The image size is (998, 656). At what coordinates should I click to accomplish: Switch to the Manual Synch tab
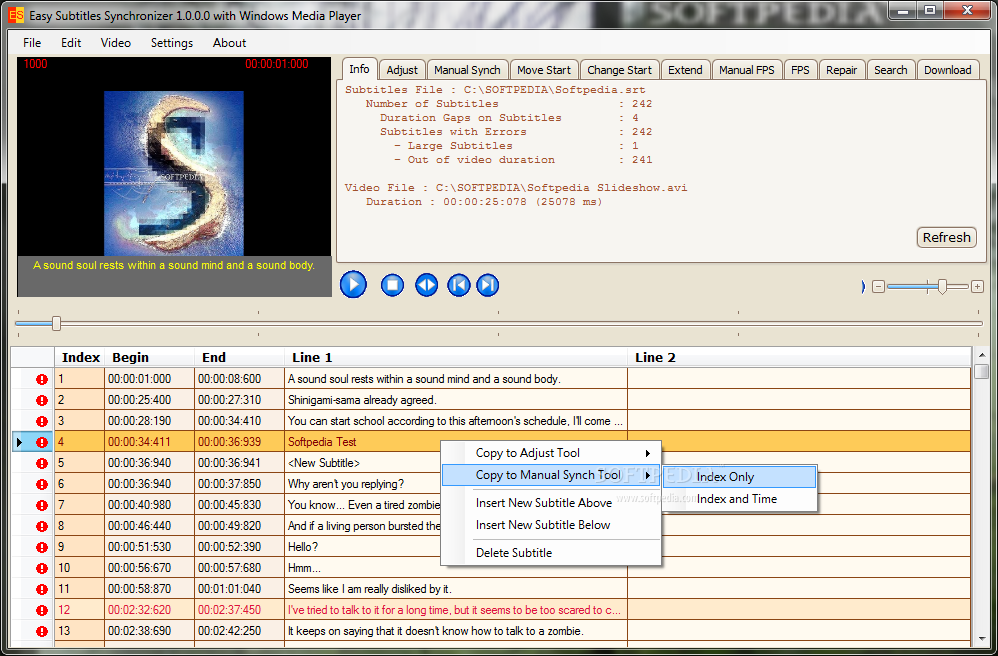468,70
